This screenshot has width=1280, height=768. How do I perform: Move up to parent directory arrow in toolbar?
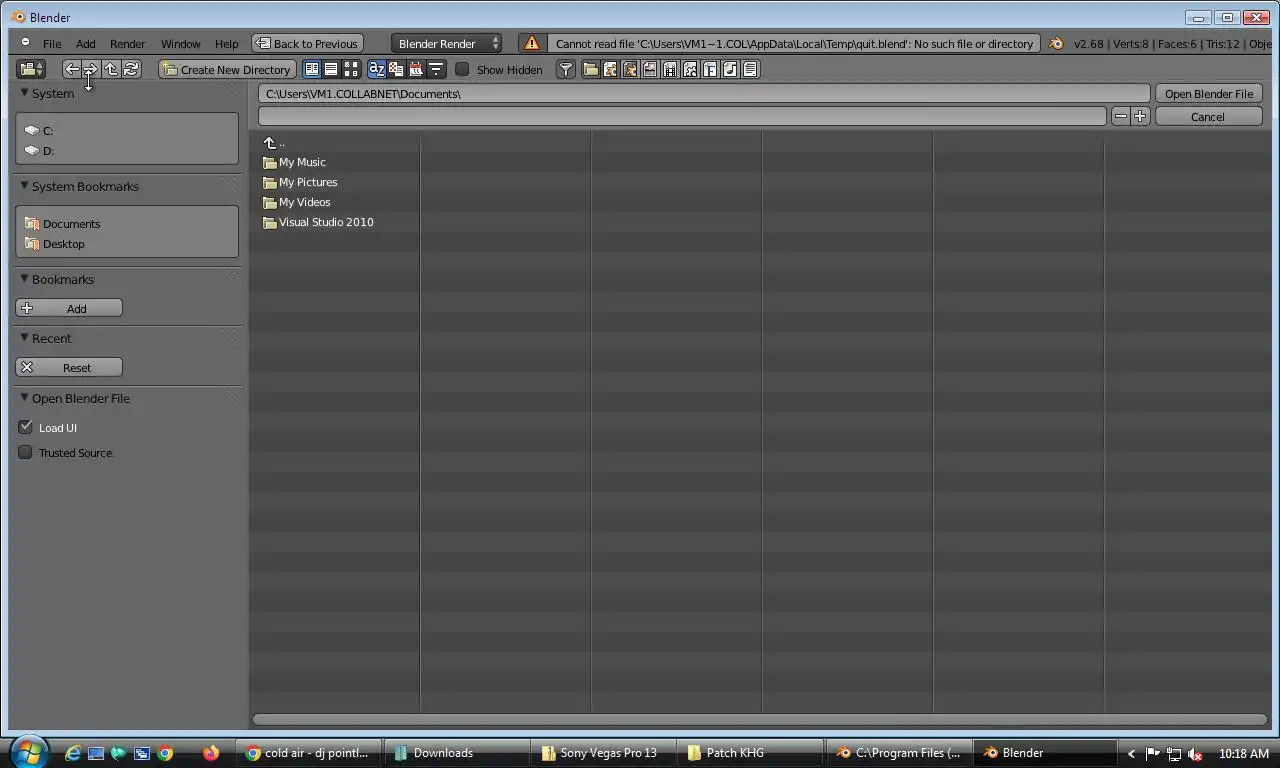point(111,69)
